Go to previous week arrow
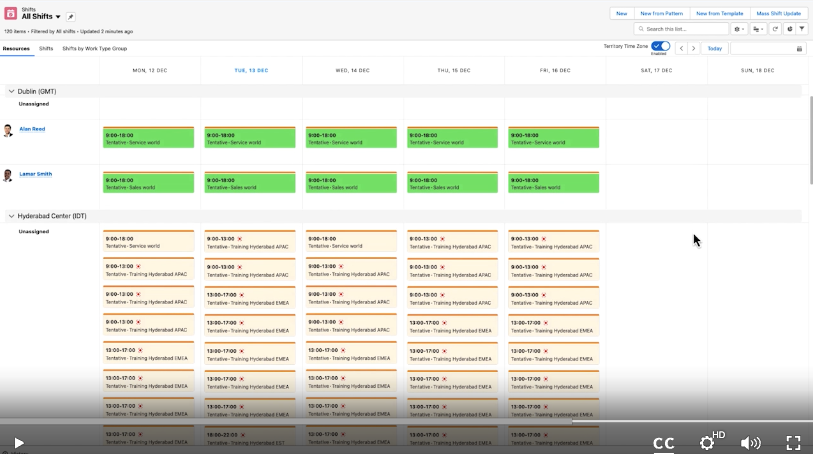The height and width of the screenshot is (454, 813). pos(681,48)
